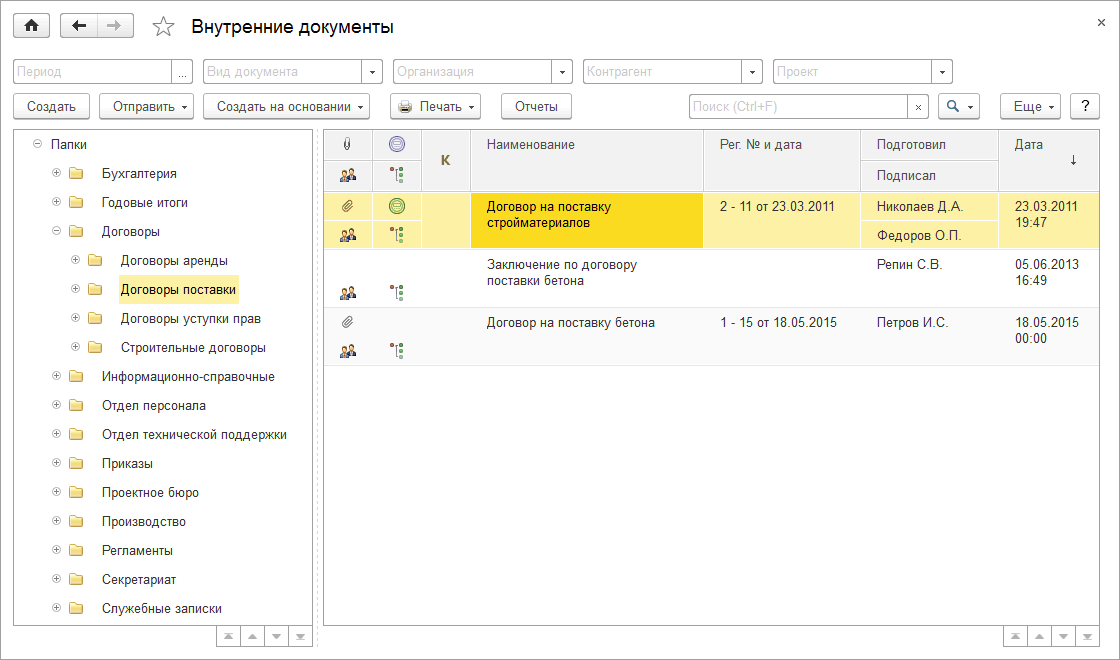Add page to favorites with star icon

tap(163, 27)
